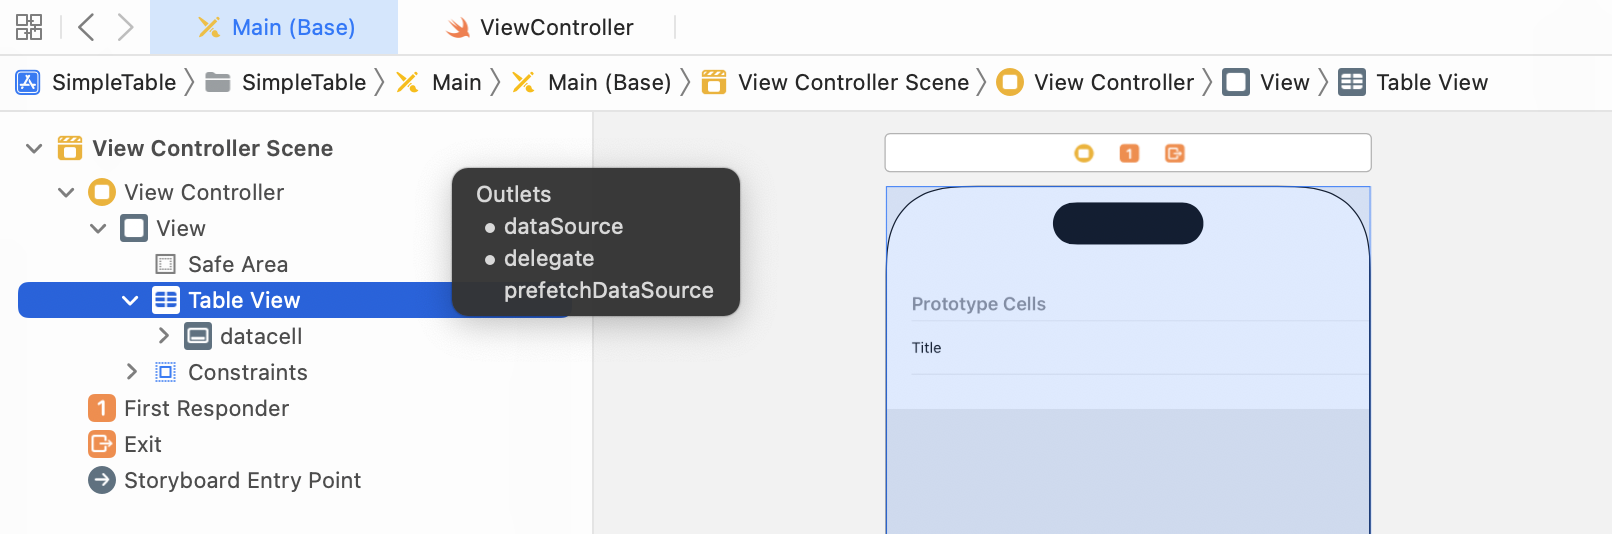Go forward with the right arrow
1612x534 pixels.
(x=125, y=27)
